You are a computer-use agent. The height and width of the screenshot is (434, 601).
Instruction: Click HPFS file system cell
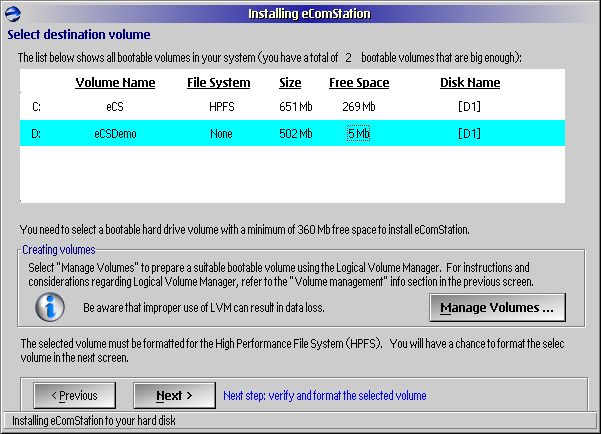[x=222, y=107]
